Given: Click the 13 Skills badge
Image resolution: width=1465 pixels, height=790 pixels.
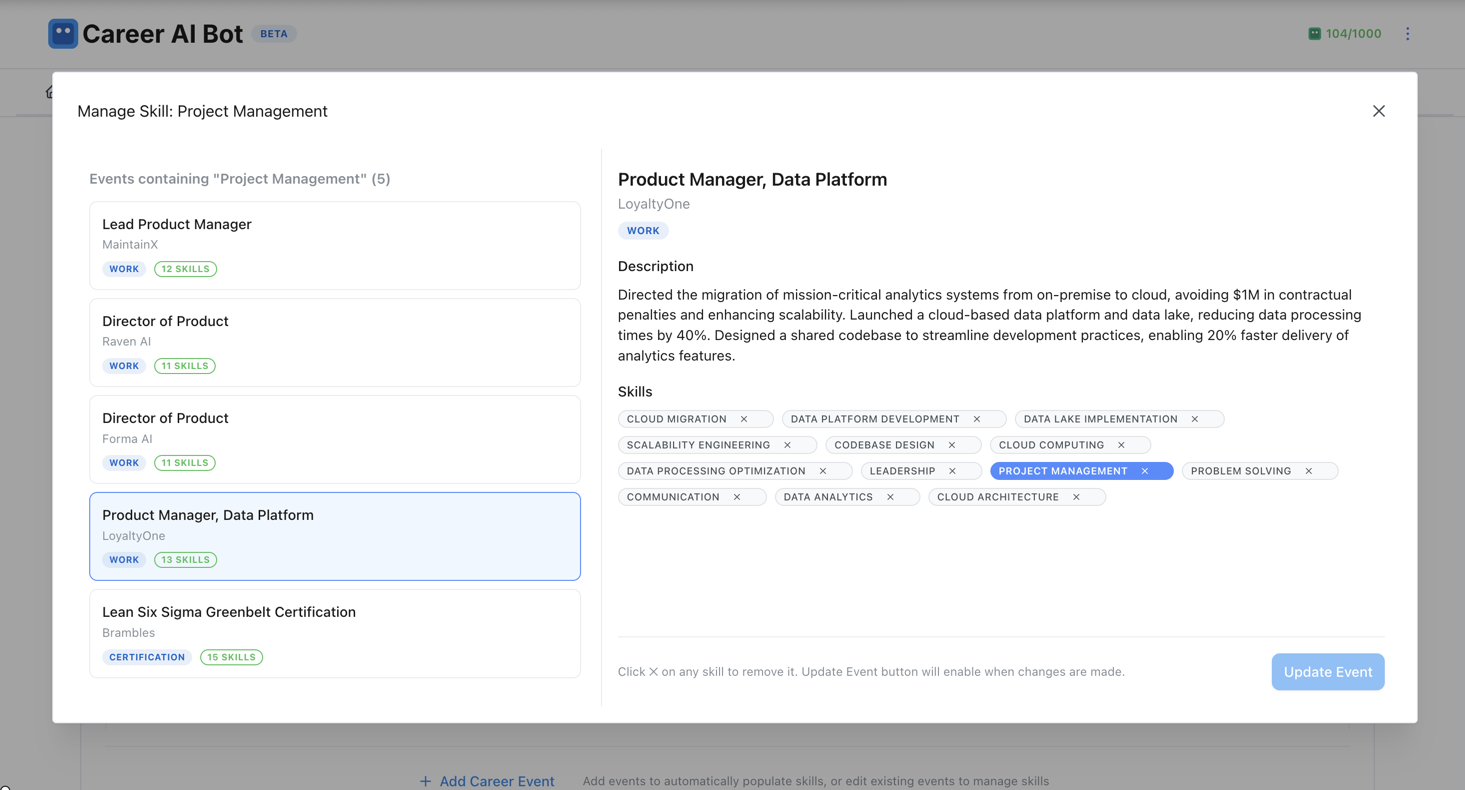Looking at the screenshot, I should click(x=185, y=560).
